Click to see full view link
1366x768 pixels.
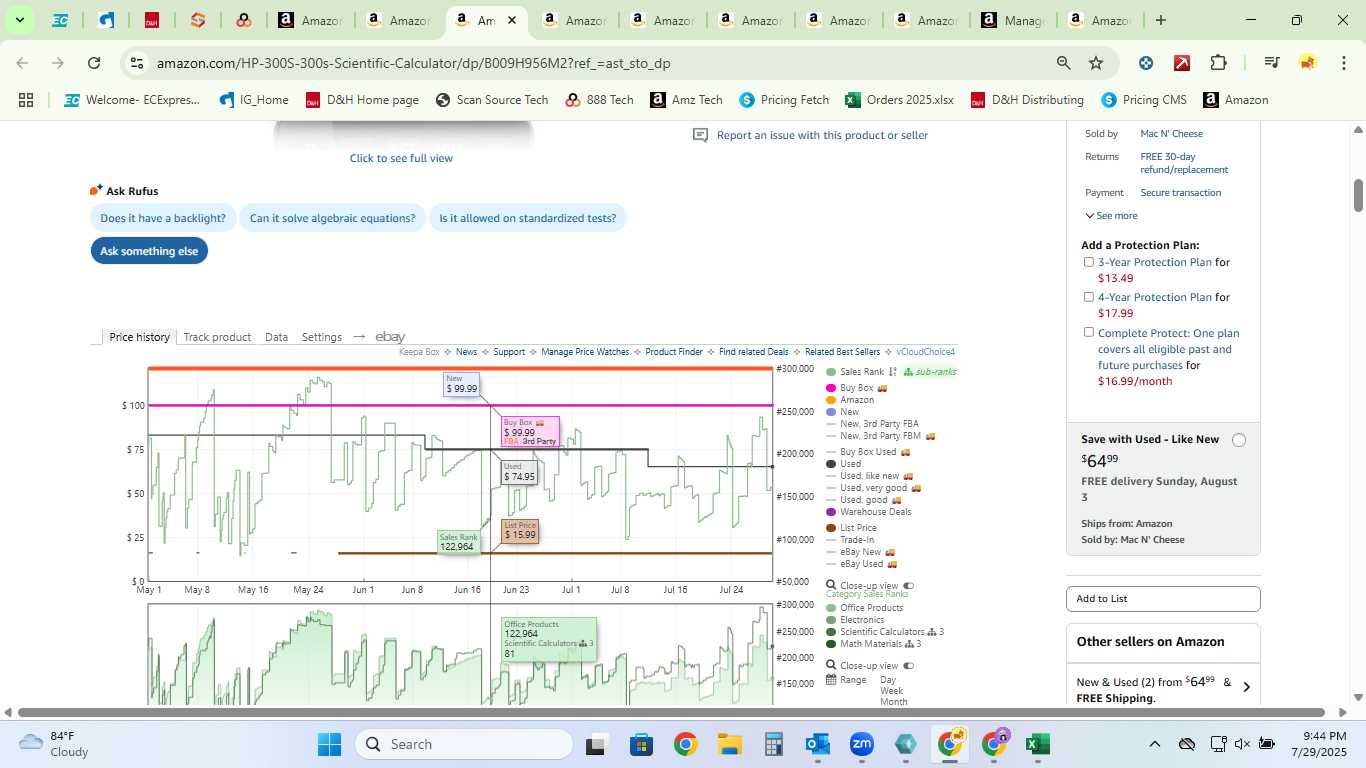[x=401, y=158]
